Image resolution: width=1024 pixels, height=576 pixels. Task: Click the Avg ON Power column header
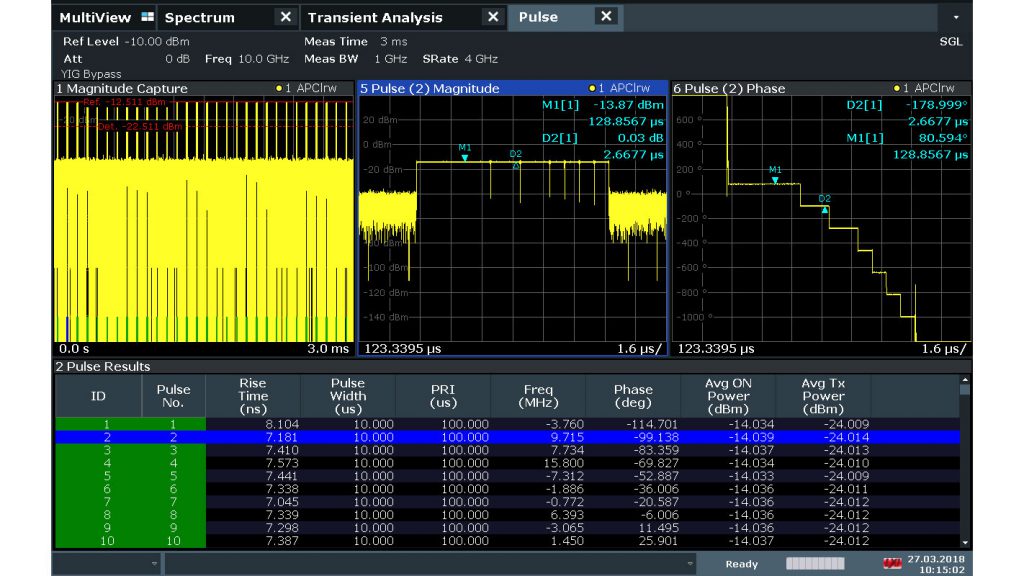tap(728, 396)
